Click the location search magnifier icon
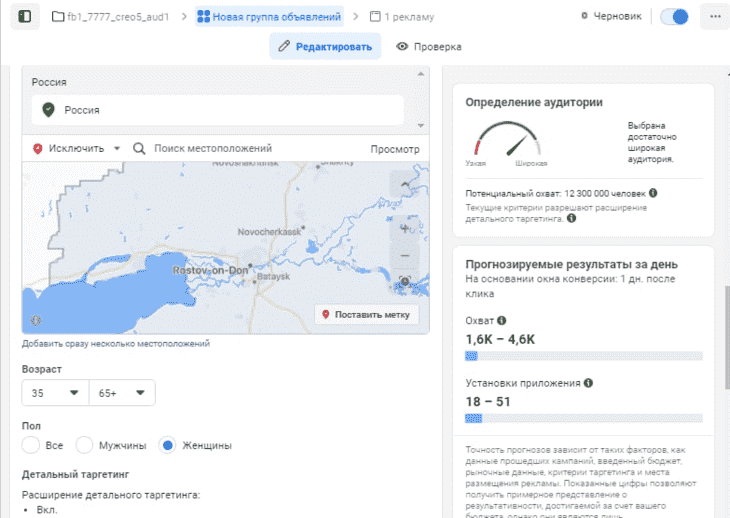This screenshot has width=730, height=518. pyautogui.click(x=139, y=148)
